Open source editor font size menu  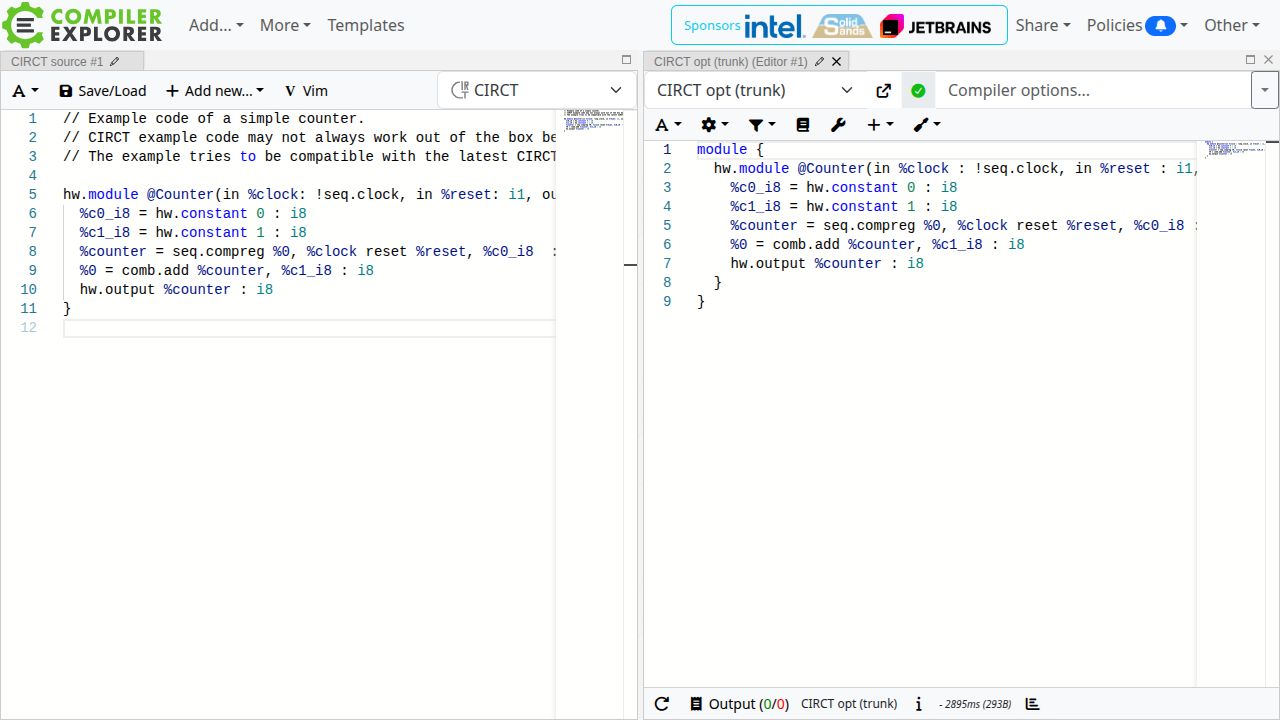tap(25, 91)
